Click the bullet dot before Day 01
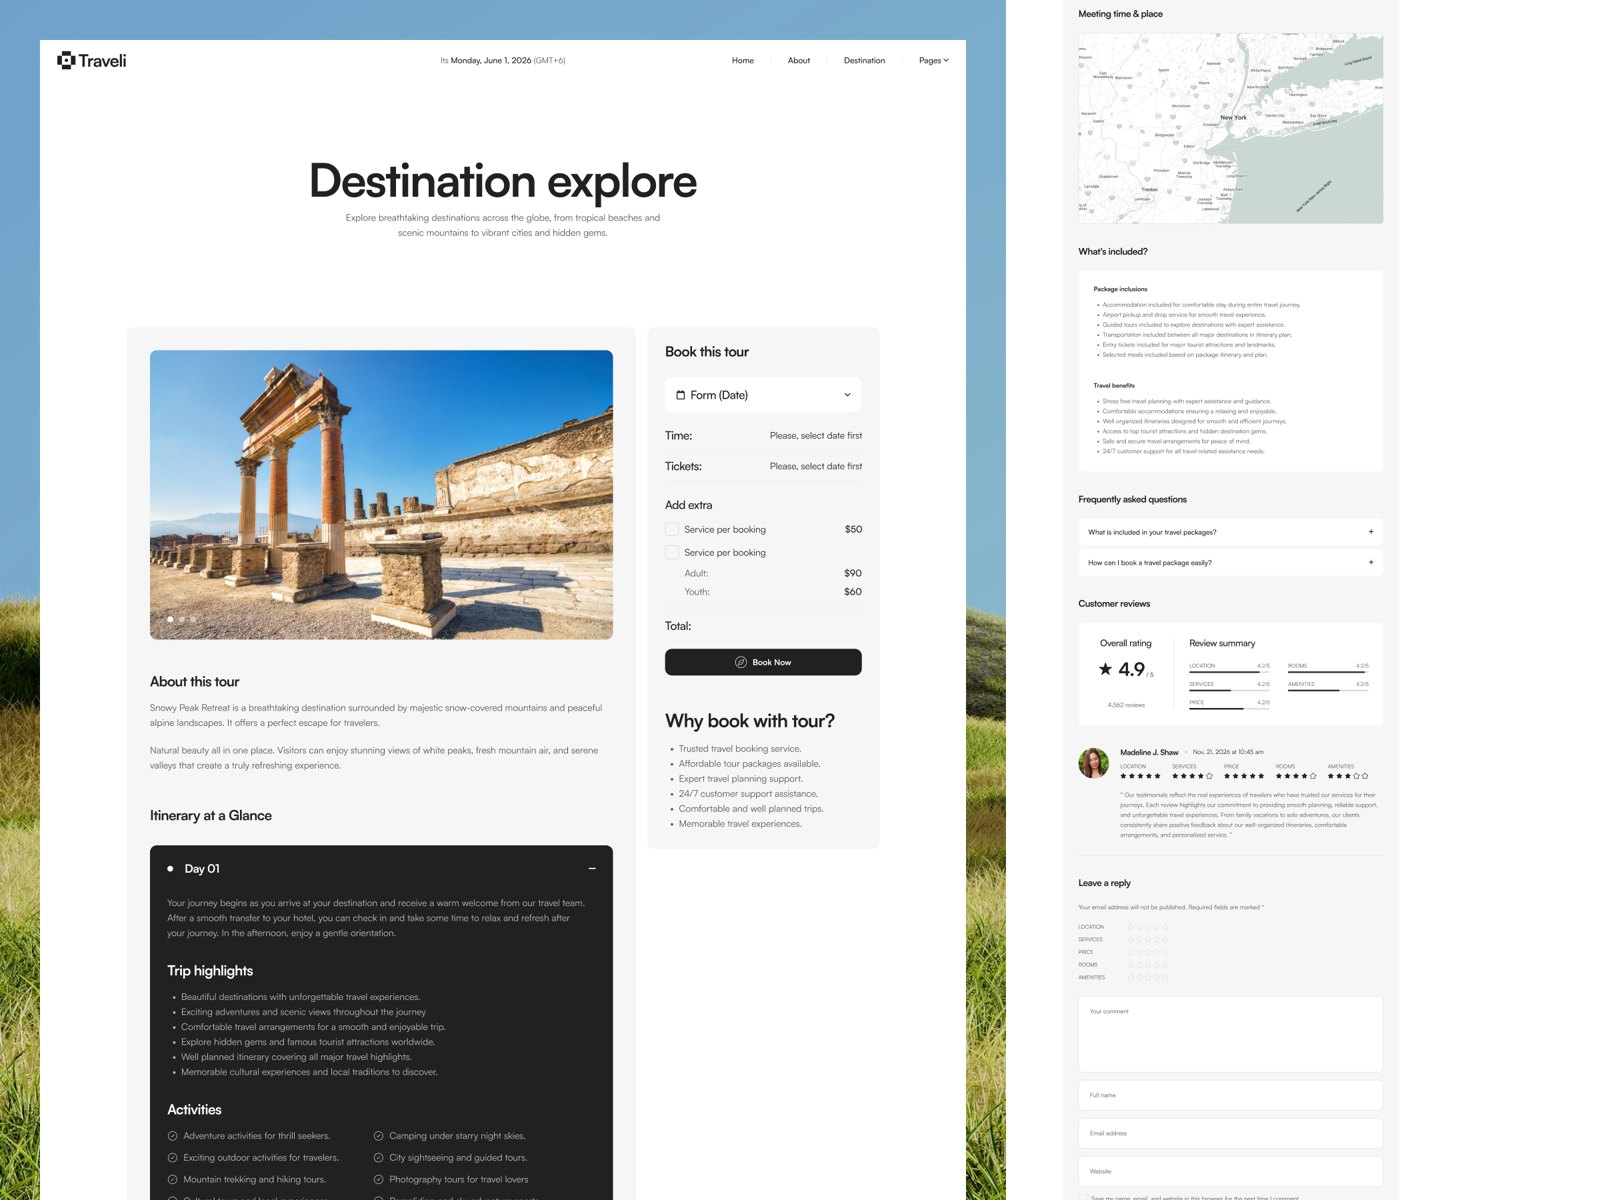The width and height of the screenshot is (1600, 1200). click(170, 869)
